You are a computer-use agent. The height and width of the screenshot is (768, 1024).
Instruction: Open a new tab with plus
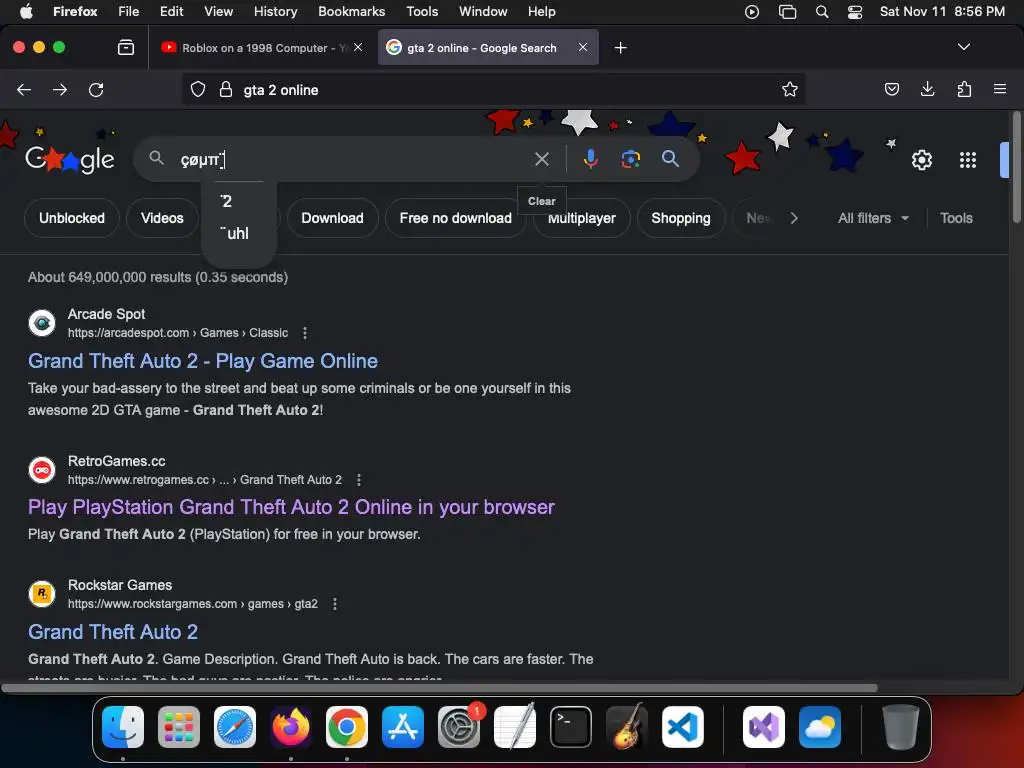pos(620,48)
